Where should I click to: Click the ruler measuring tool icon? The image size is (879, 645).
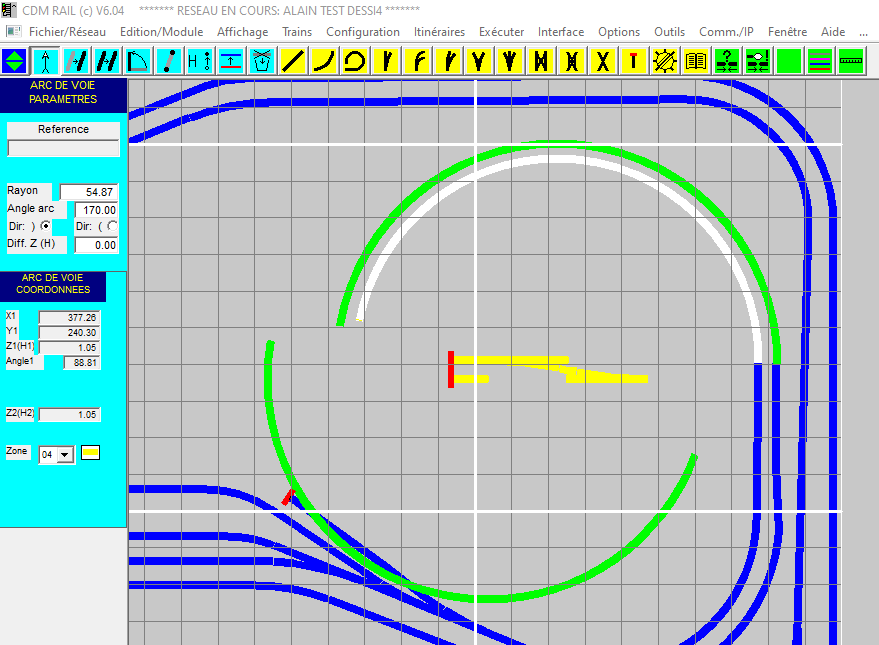point(850,61)
